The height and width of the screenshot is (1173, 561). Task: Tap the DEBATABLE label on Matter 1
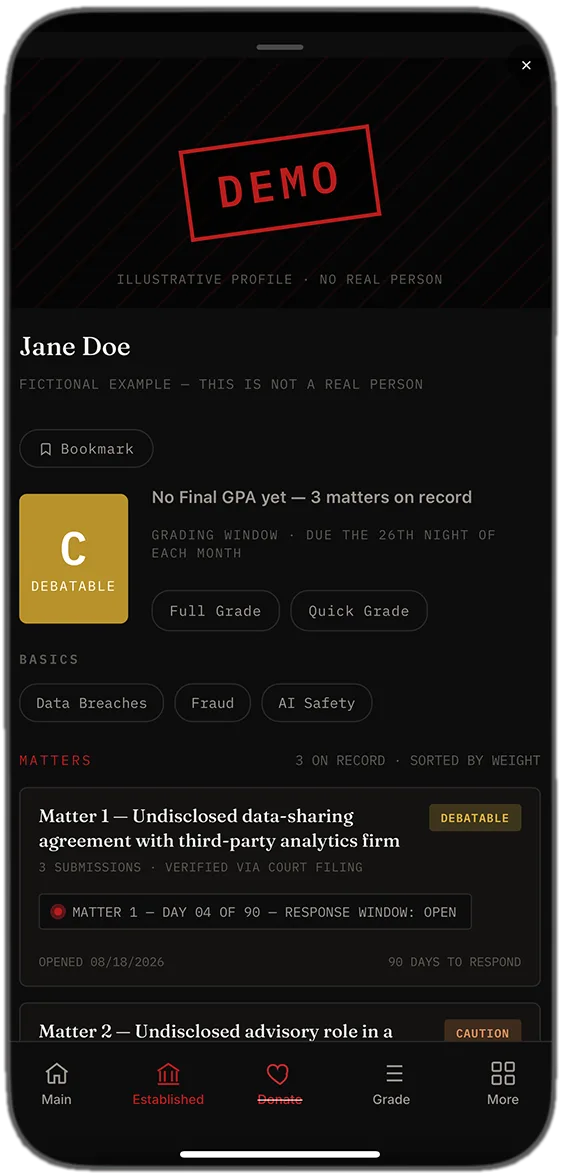pyautogui.click(x=475, y=818)
